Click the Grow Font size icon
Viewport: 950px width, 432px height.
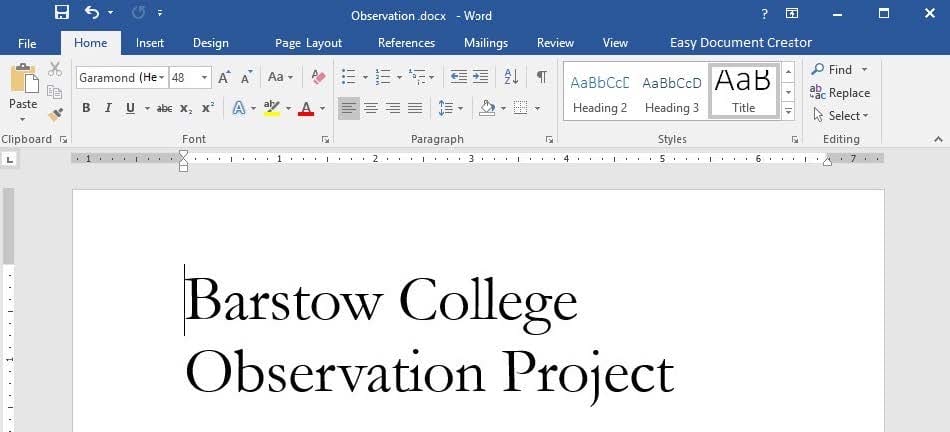(224, 77)
